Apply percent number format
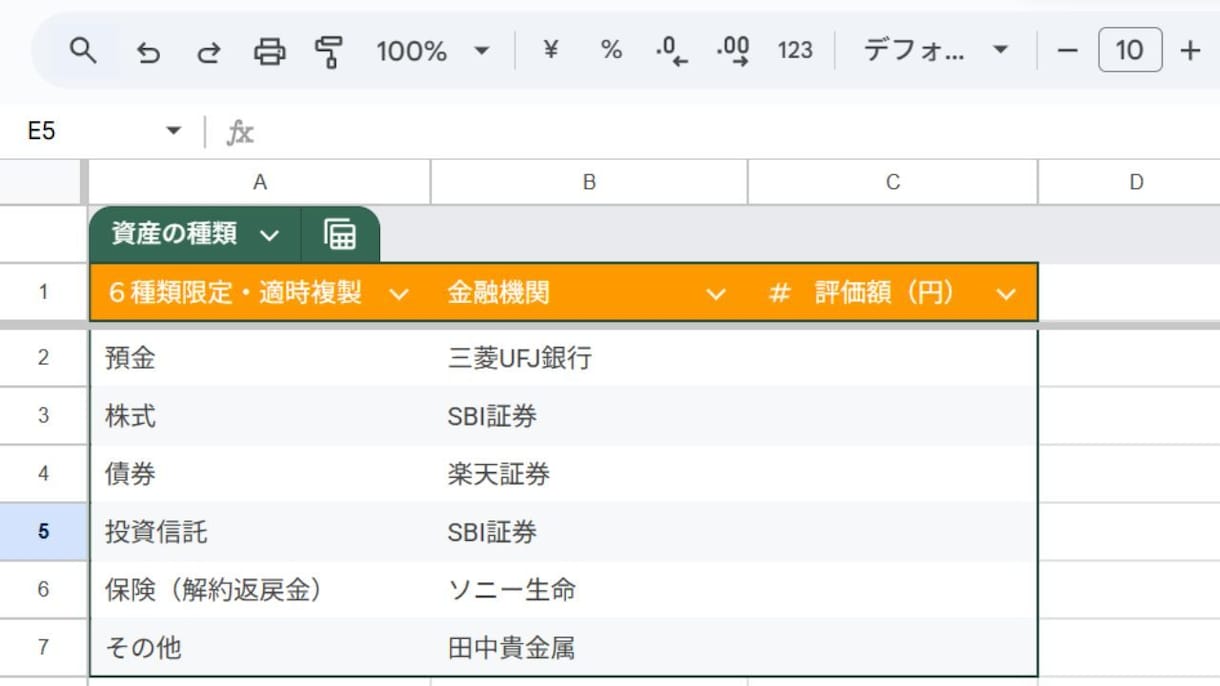 (611, 50)
